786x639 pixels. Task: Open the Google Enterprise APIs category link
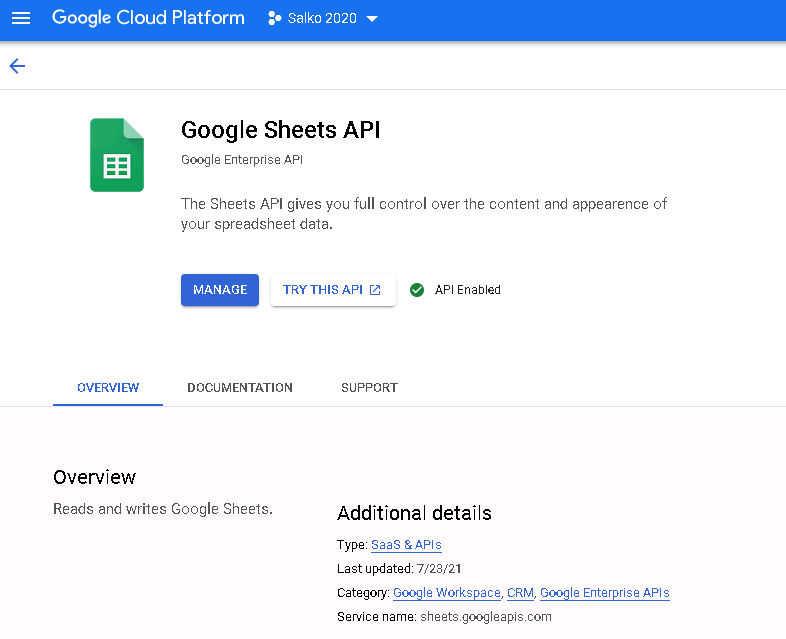[x=605, y=593]
